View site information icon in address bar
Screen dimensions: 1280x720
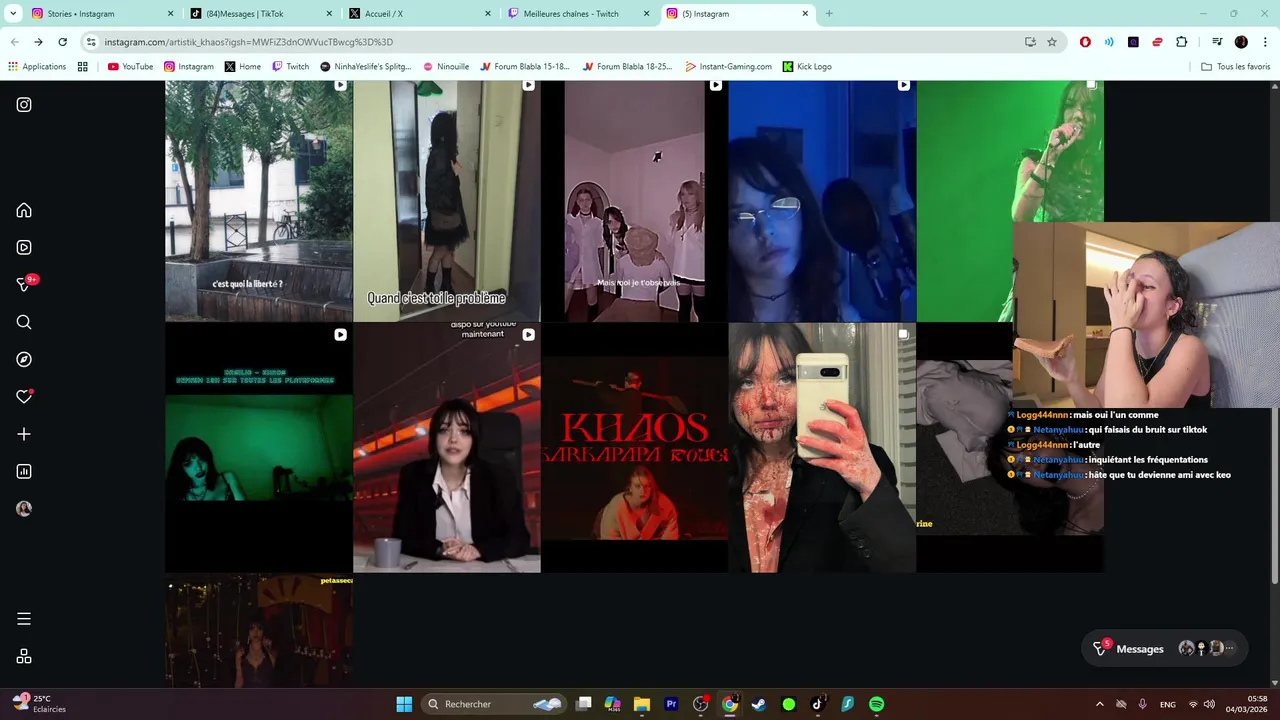(91, 42)
